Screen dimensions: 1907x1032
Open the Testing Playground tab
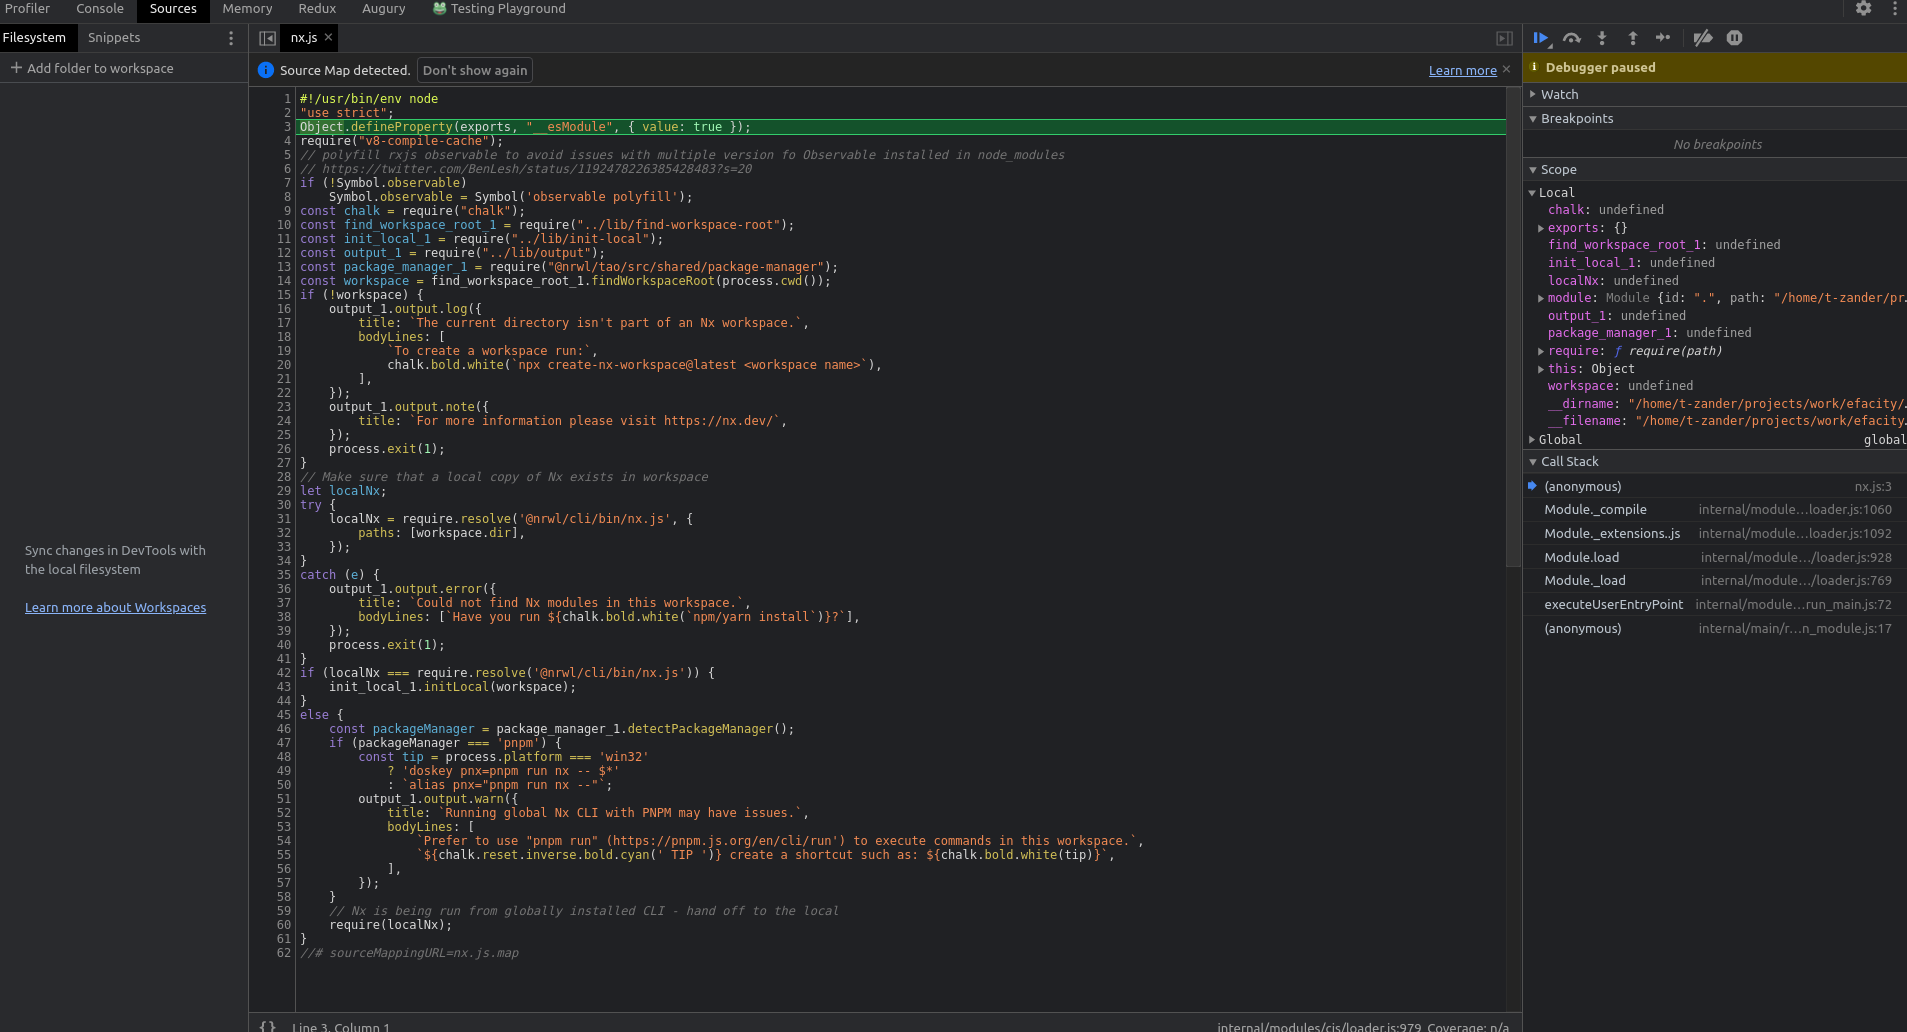point(499,9)
